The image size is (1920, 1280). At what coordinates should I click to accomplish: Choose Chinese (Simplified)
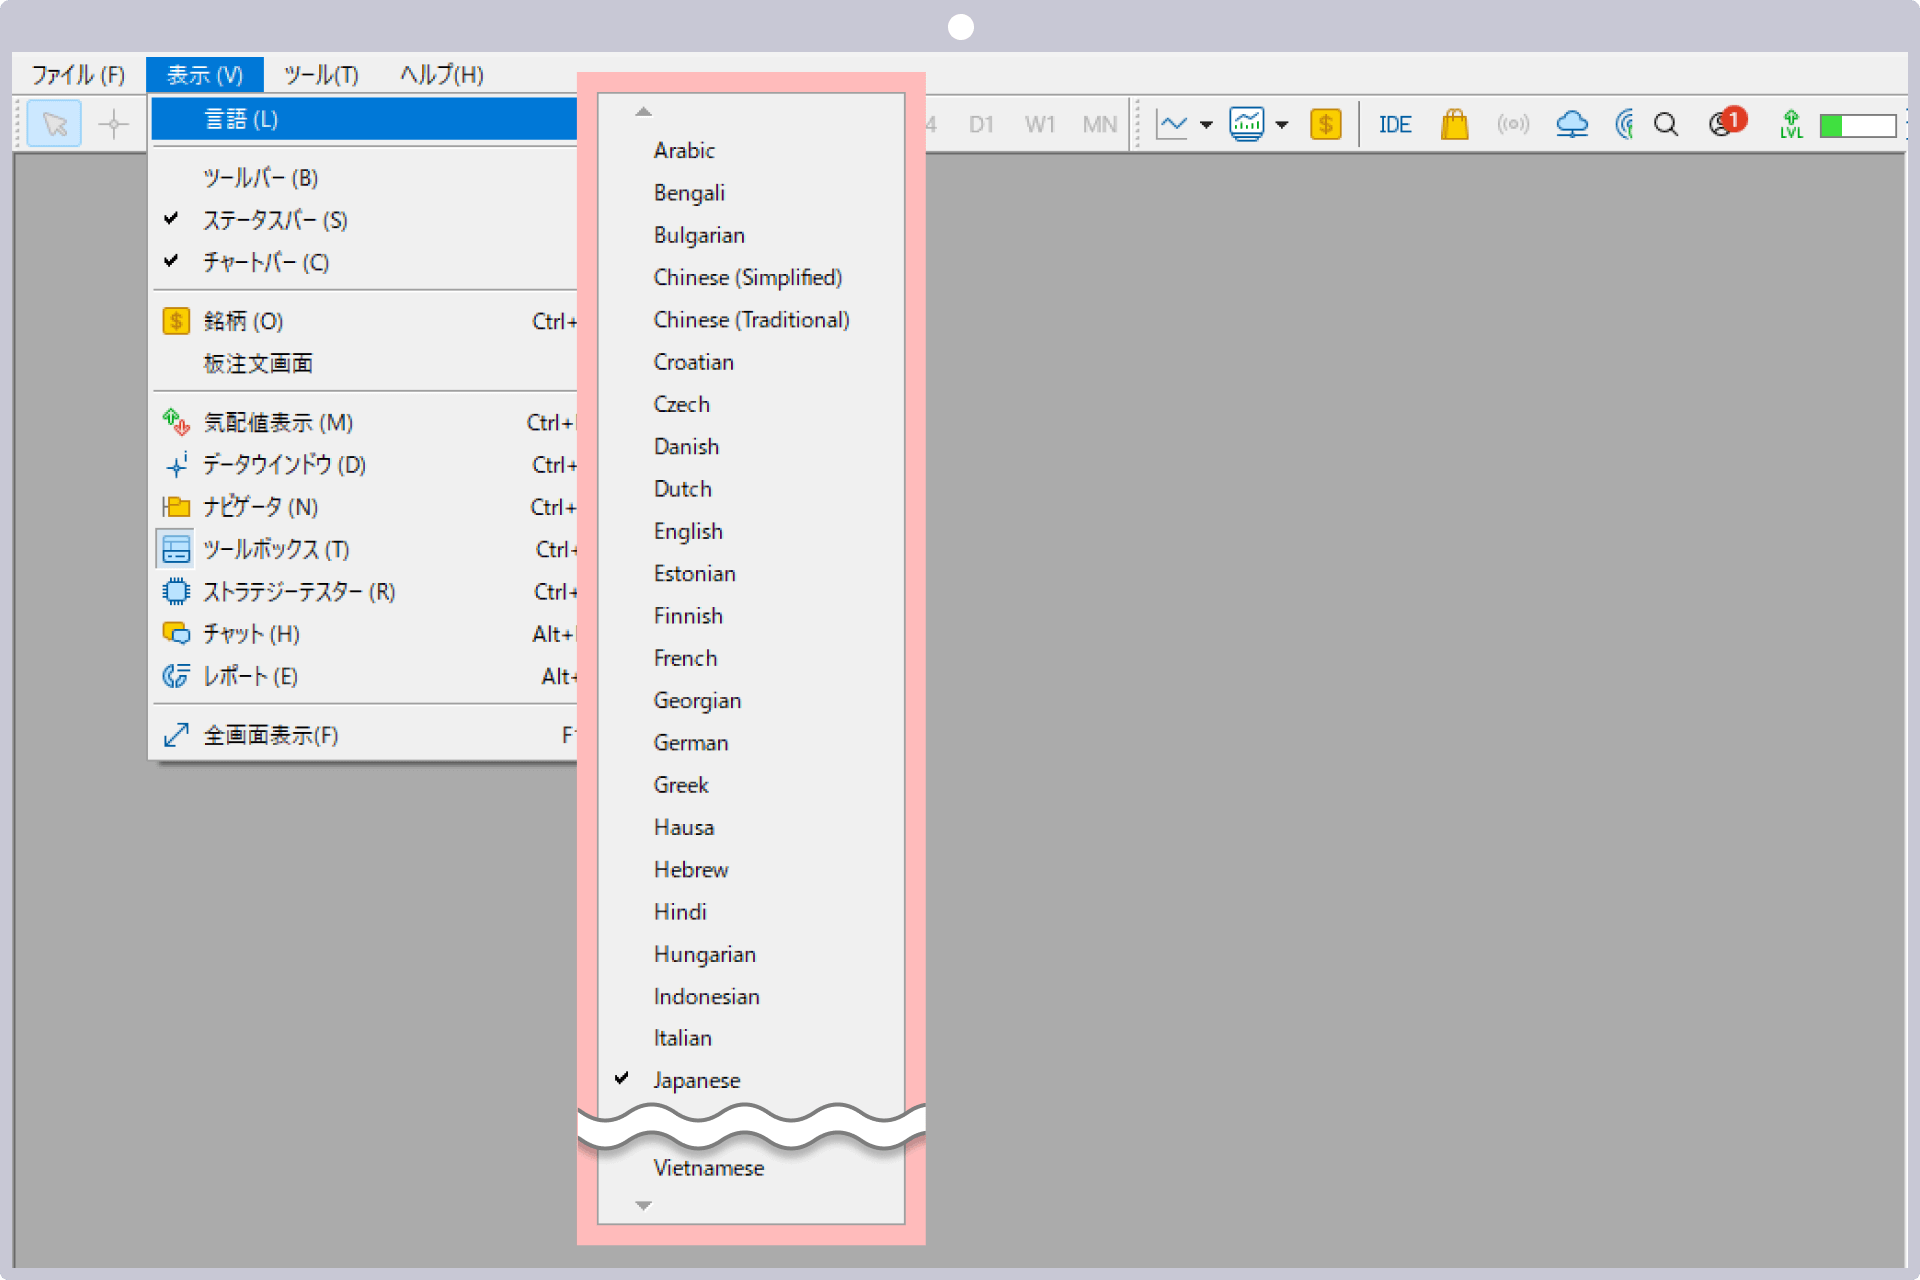(x=751, y=277)
